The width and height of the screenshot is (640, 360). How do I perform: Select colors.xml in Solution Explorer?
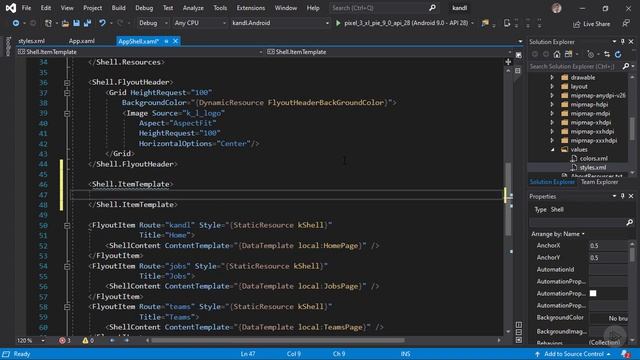(593, 158)
